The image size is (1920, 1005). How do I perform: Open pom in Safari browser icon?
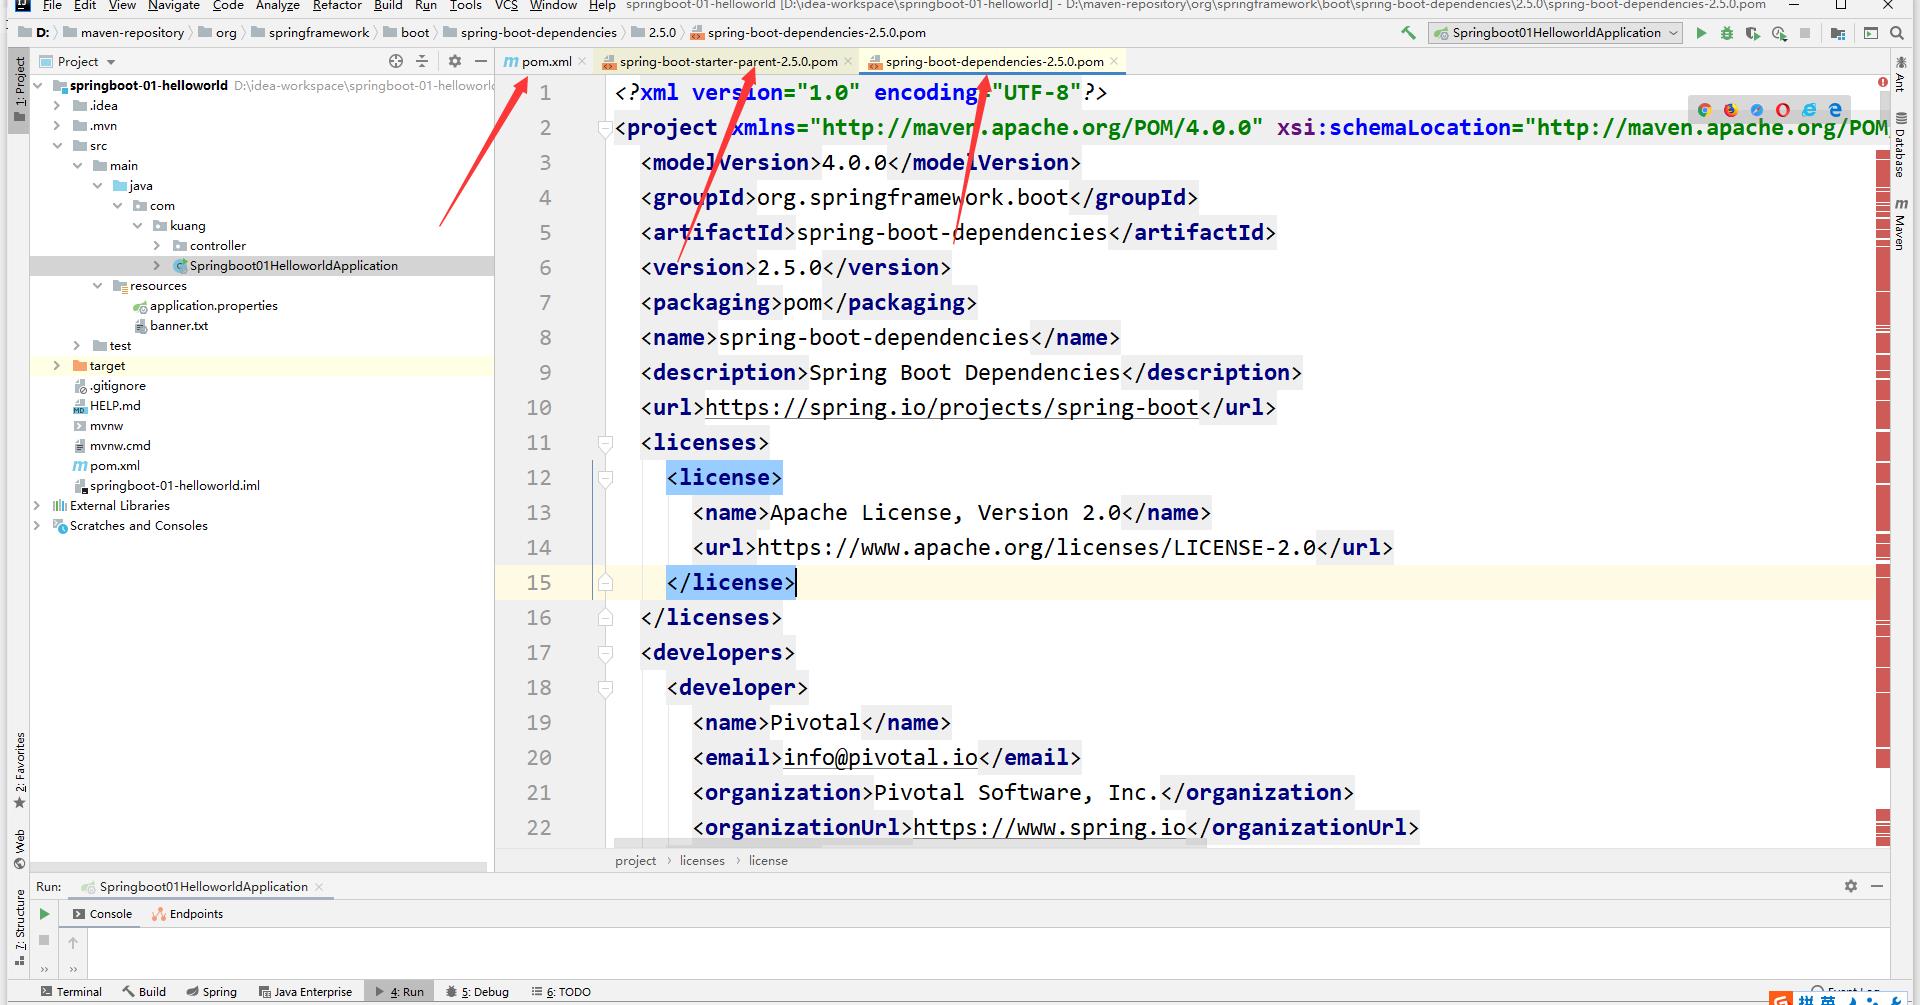[1757, 110]
